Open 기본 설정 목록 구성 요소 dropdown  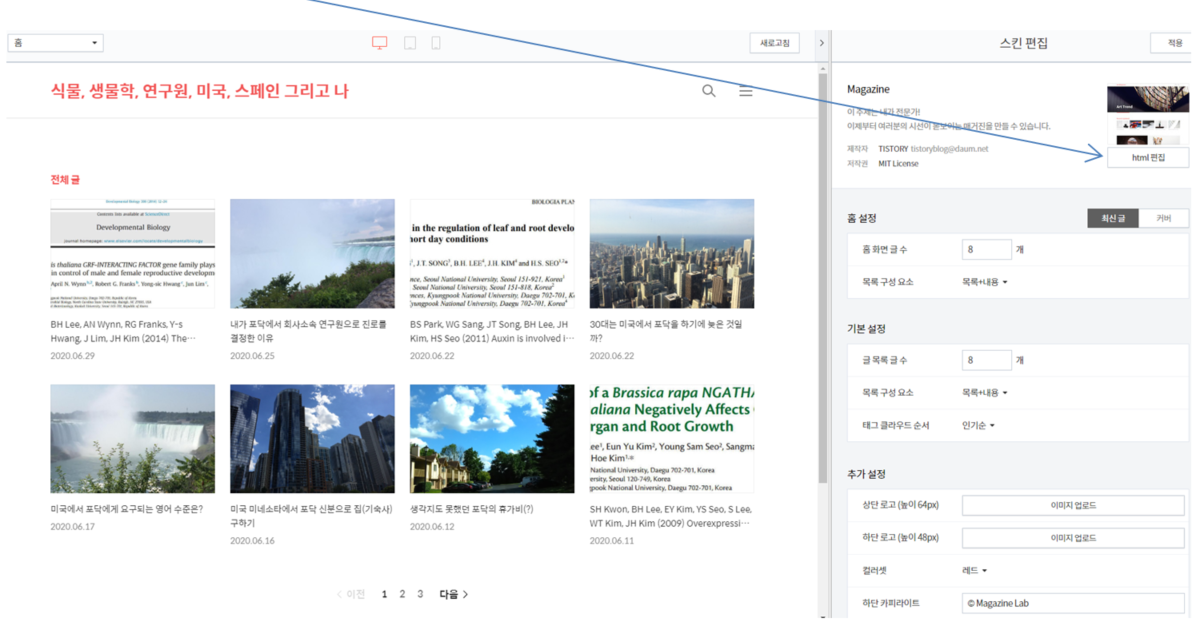985,393
